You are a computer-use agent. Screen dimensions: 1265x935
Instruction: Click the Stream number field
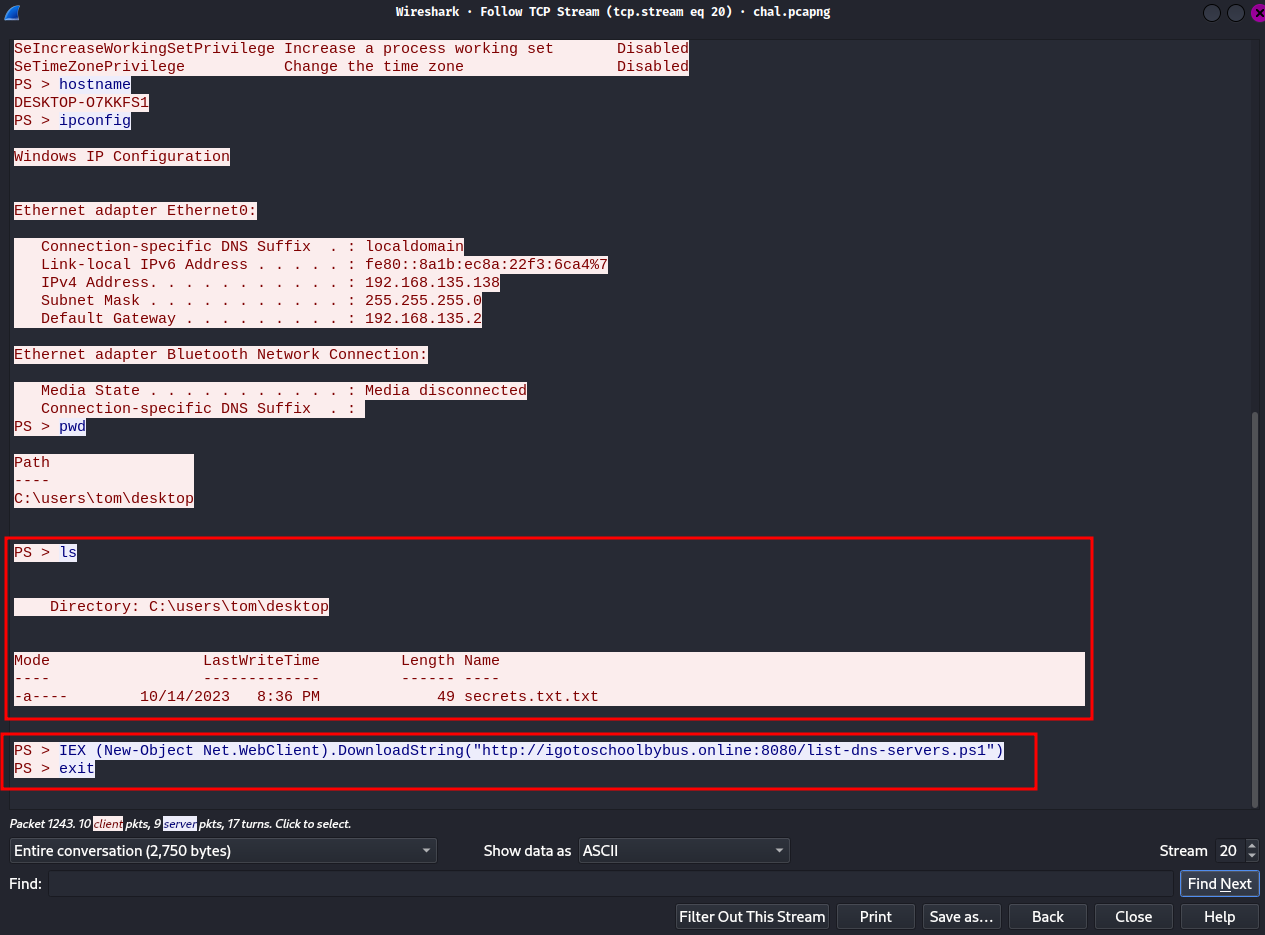click(1230, 851)
